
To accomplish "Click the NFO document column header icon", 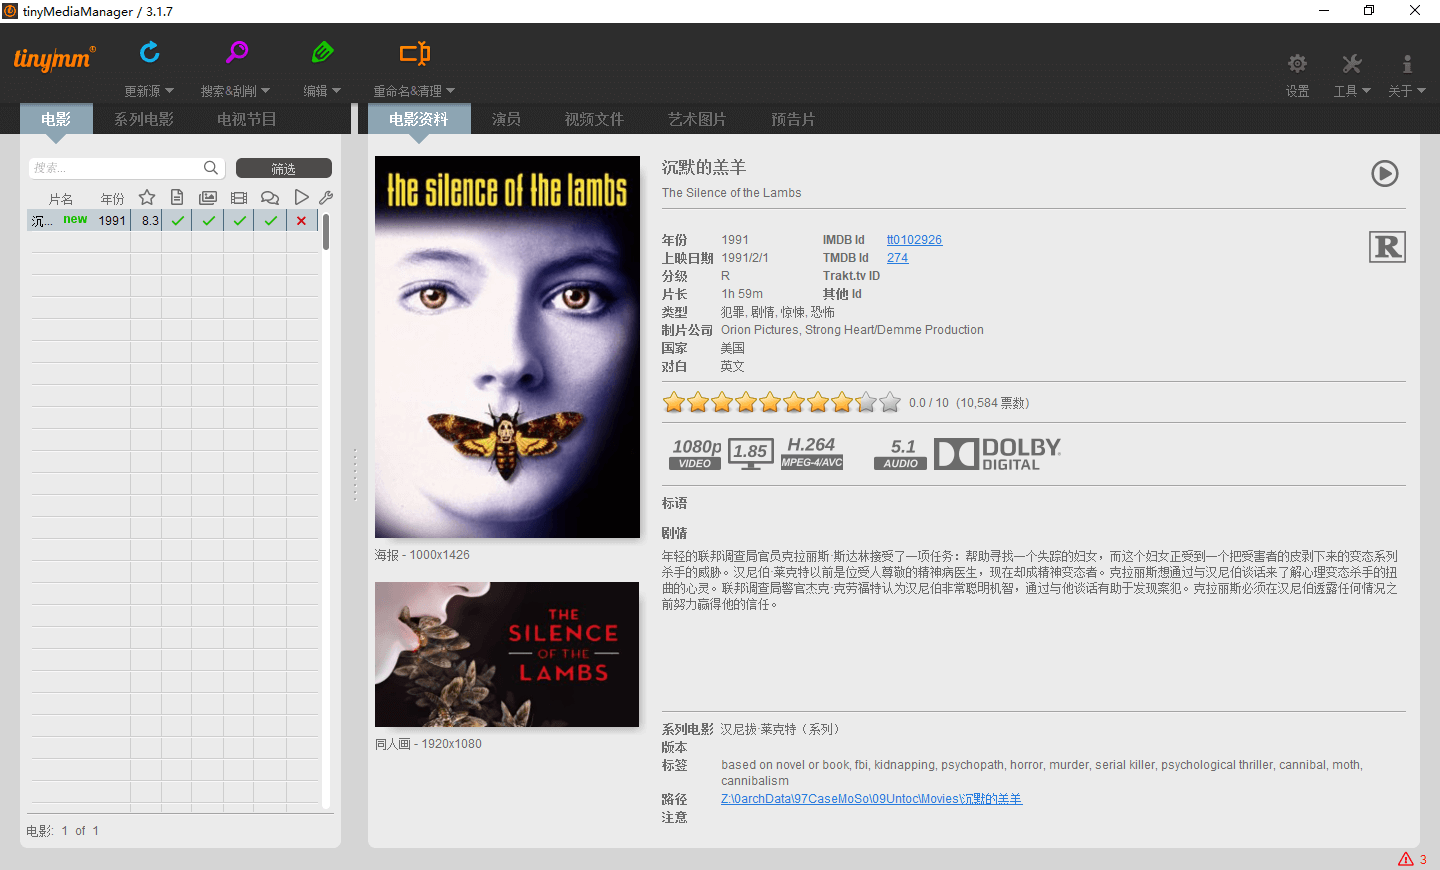I will tap(177, 198).
